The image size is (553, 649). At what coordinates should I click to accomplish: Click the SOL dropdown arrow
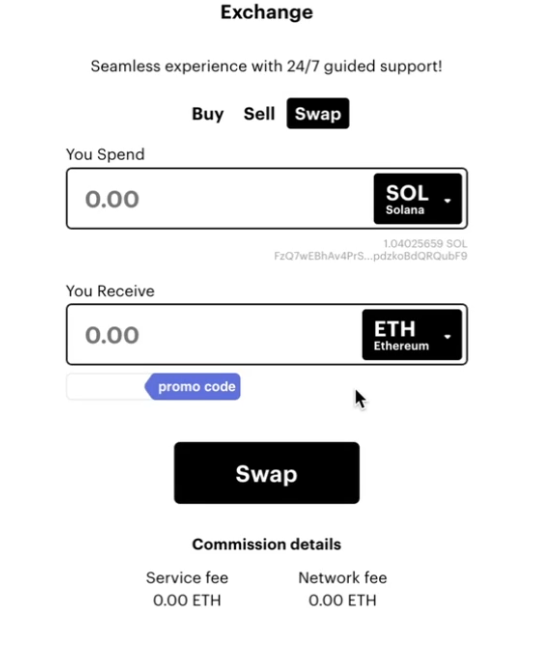point(447,201)
